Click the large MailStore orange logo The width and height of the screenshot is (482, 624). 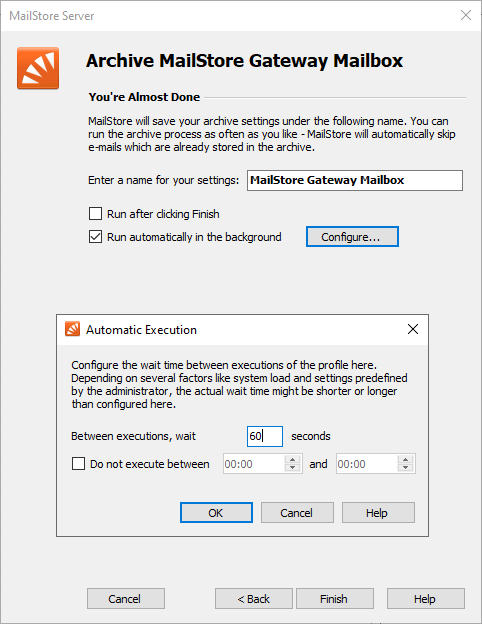[38, 68]
